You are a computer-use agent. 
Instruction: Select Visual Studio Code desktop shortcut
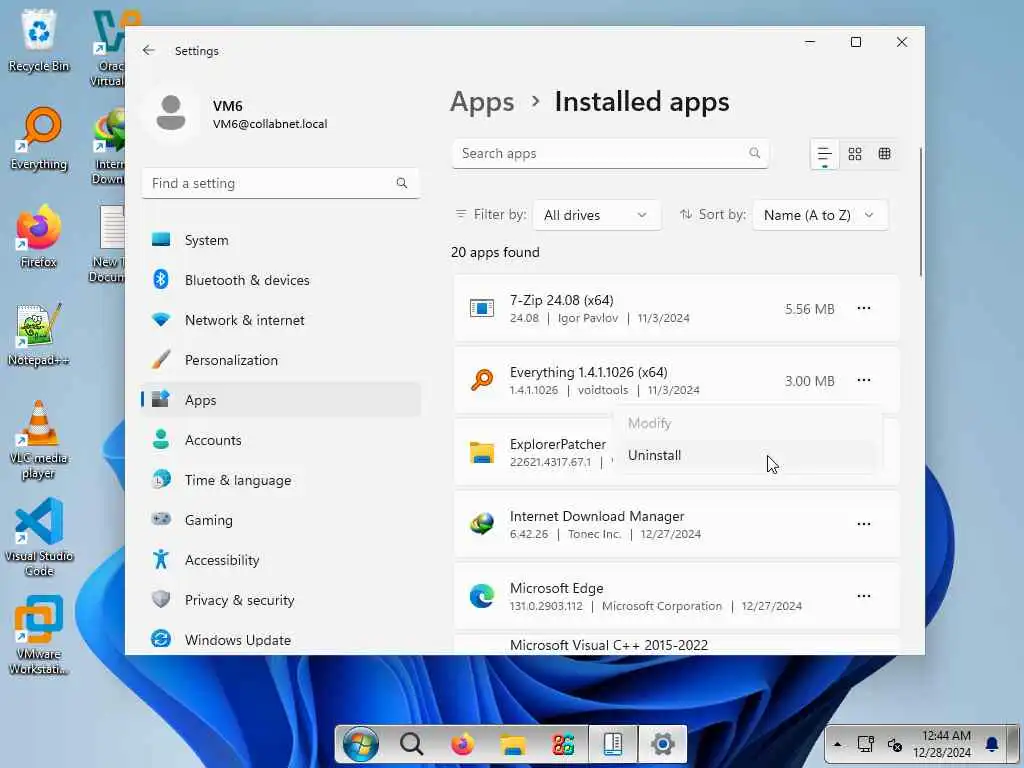pyautogui.click(x=39, y=537)
